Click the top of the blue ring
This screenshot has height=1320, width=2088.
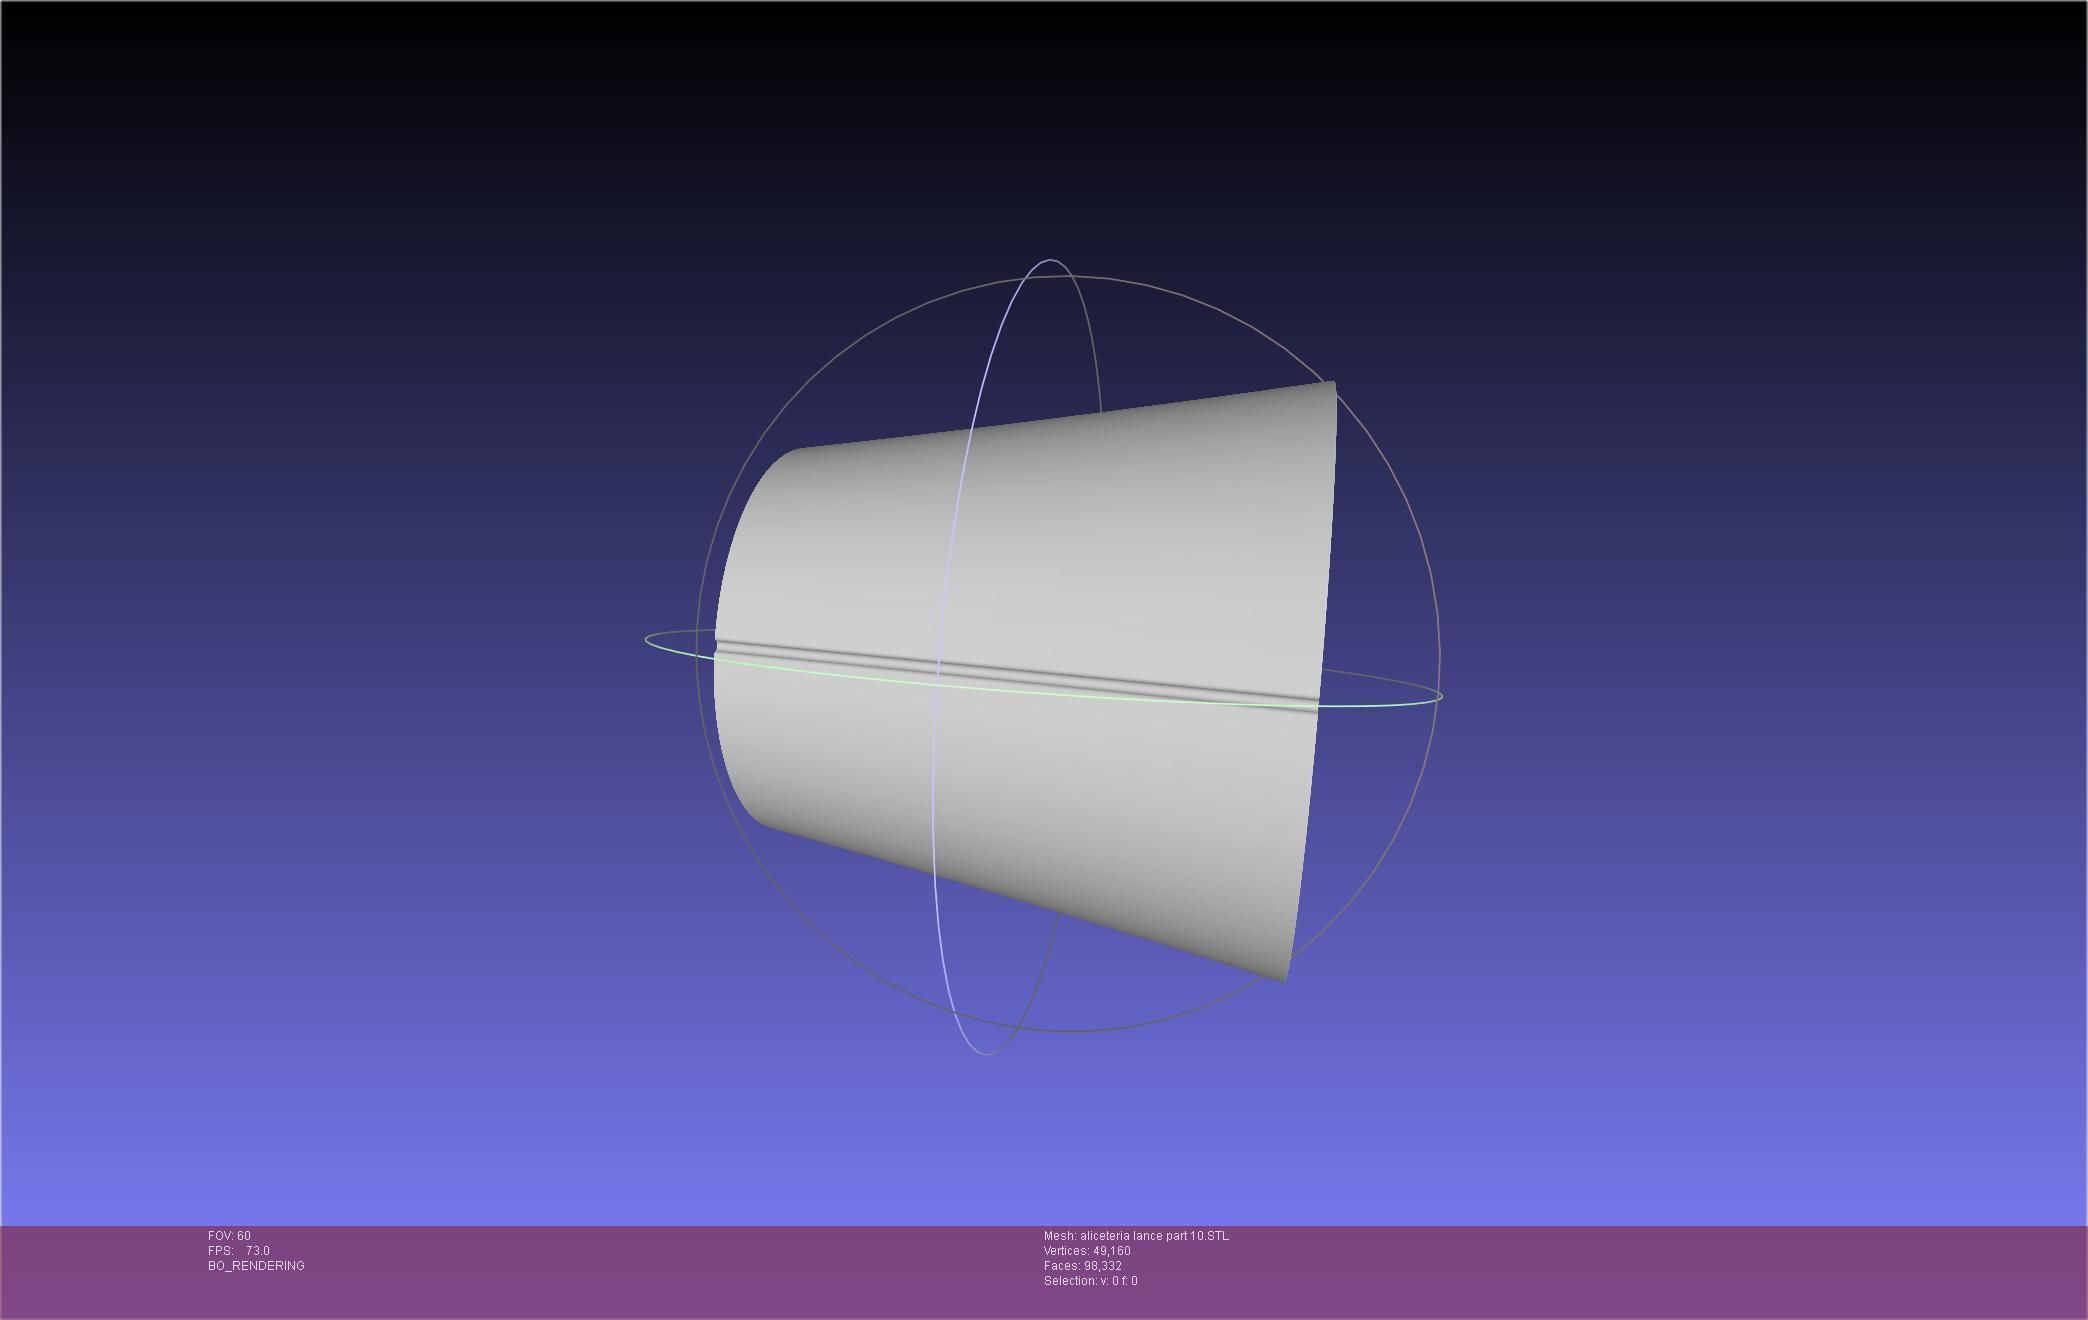(1050, 260)
